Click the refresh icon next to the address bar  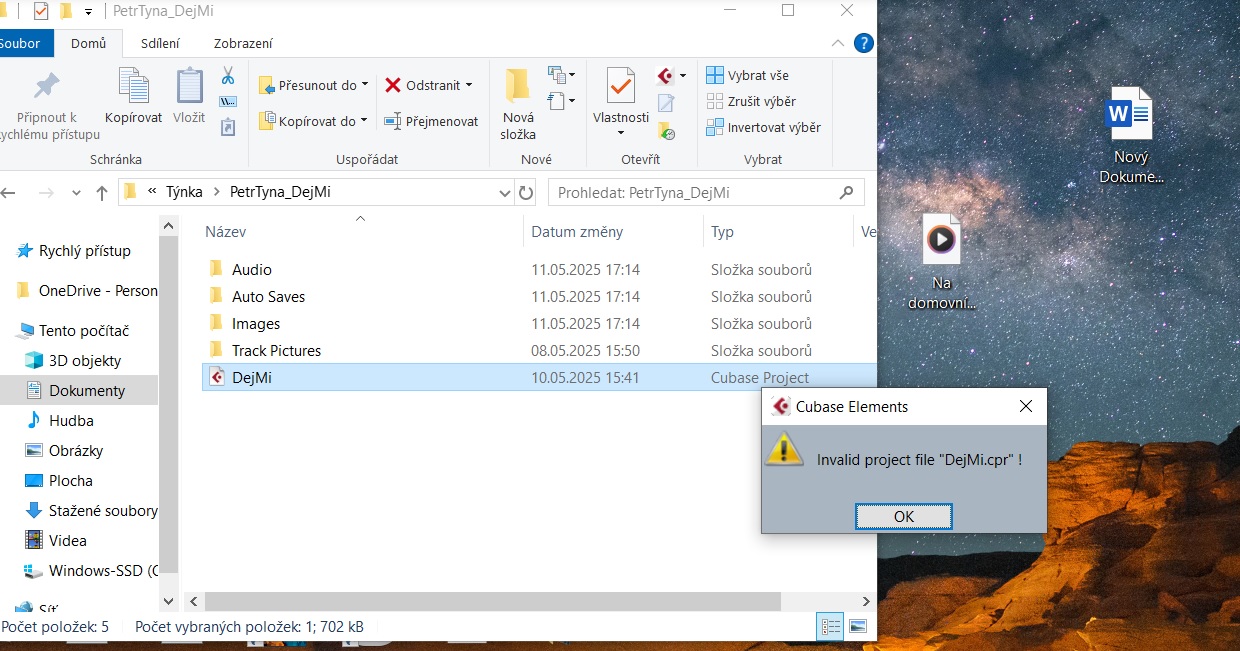tap(526, 193)
